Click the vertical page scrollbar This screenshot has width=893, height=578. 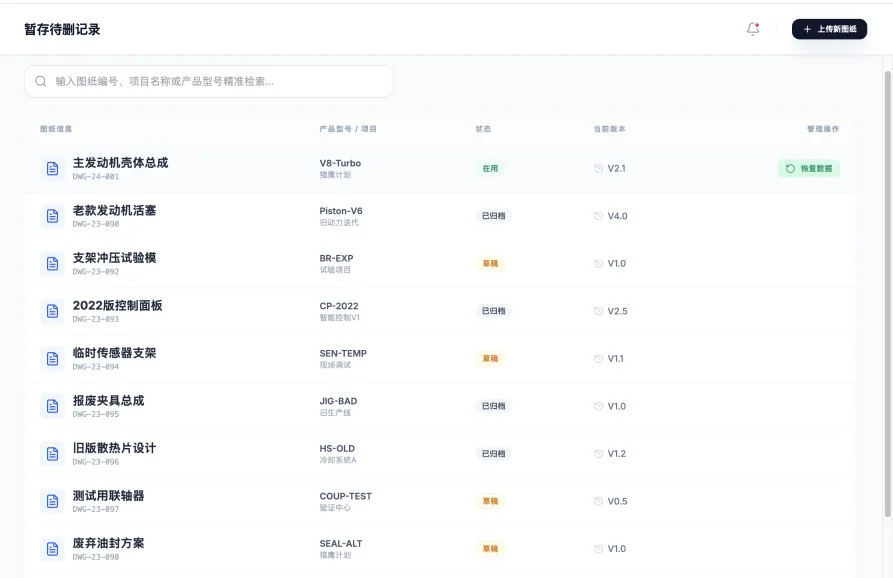887,294
